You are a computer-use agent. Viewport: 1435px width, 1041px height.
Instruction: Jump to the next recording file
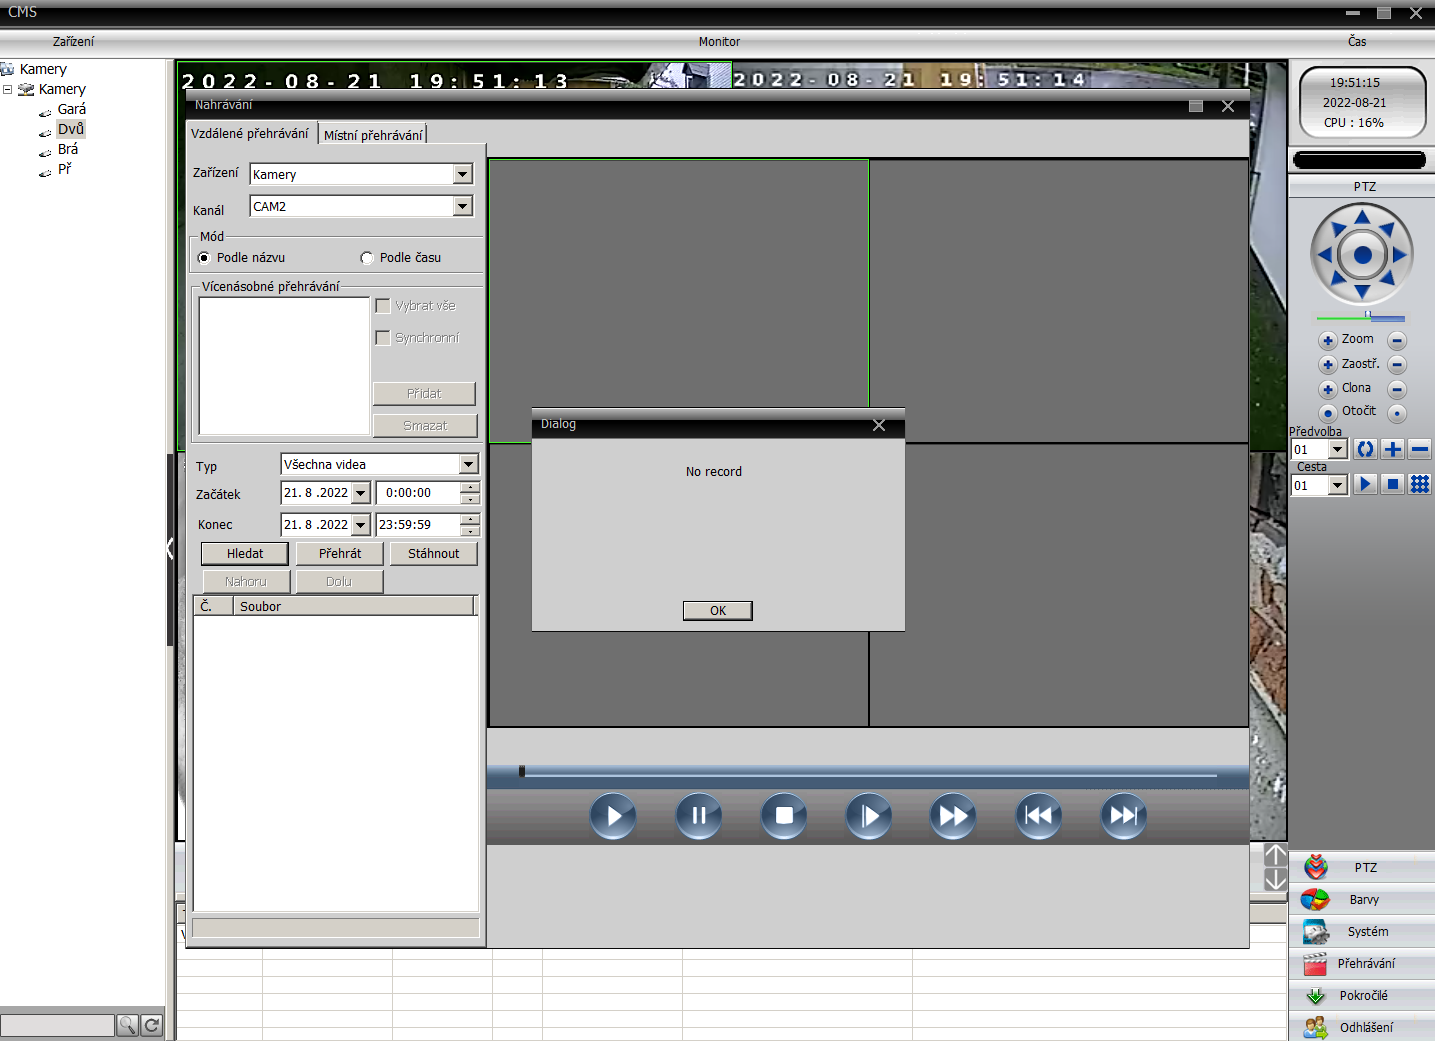(x=1124, y=816)
